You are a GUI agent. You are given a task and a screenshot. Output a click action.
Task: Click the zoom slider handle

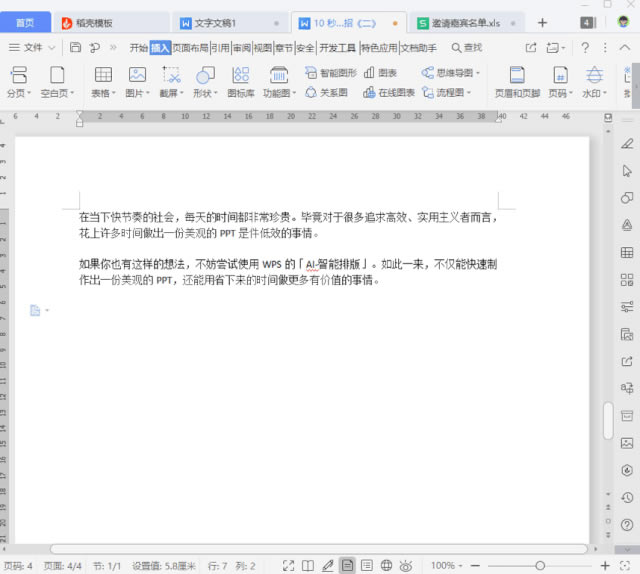tap(540, 565)
